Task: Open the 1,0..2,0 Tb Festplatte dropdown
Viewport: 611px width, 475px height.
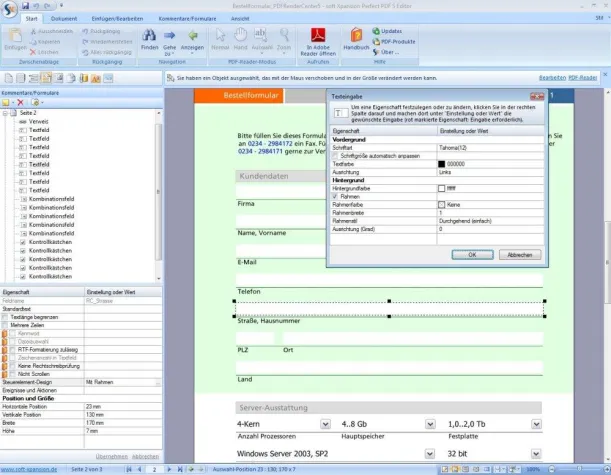Action: tap(537, 424)
